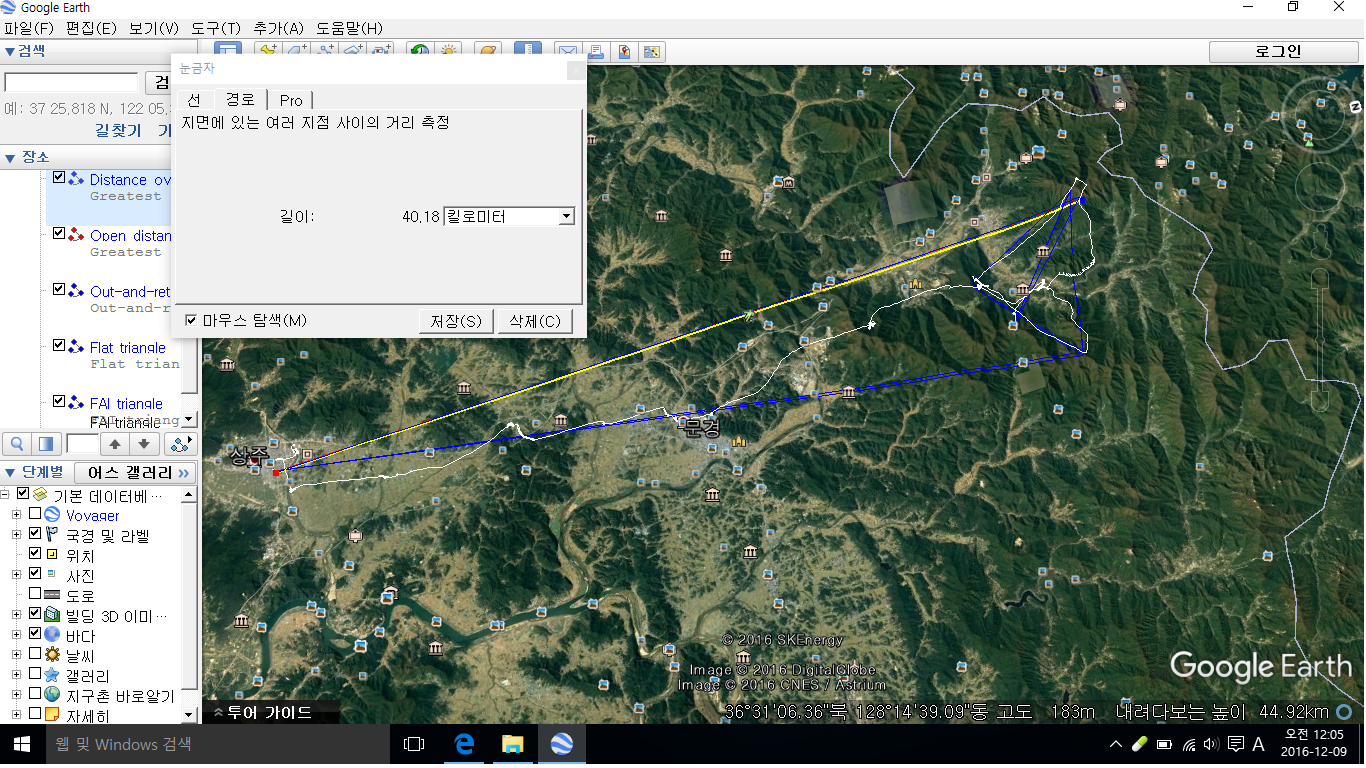Expand the 사진 layer tree node
This screenshot has width=1366, height=768.
16,575
